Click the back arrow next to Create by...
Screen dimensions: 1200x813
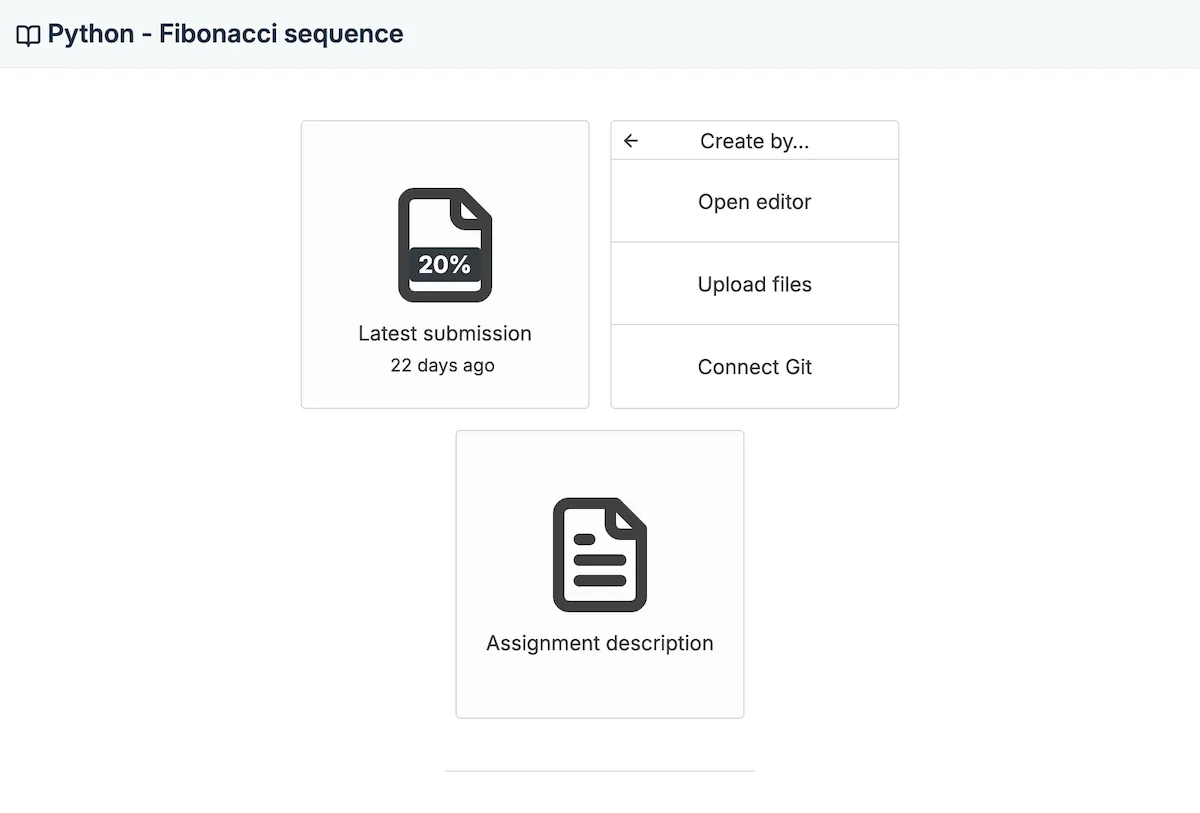point(631,140)
